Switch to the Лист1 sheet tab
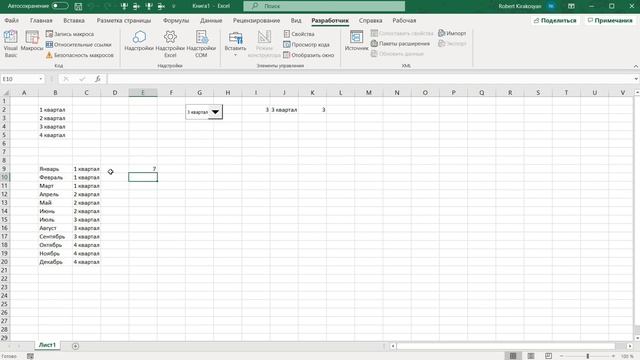This screenshot has width=640, height=360. 47,345
